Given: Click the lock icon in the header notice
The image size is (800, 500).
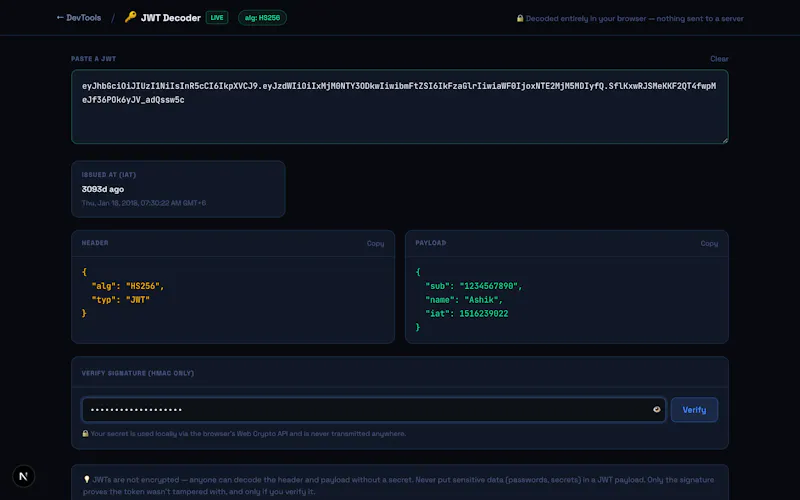Looking at the screenshot, I should point(520,18).
